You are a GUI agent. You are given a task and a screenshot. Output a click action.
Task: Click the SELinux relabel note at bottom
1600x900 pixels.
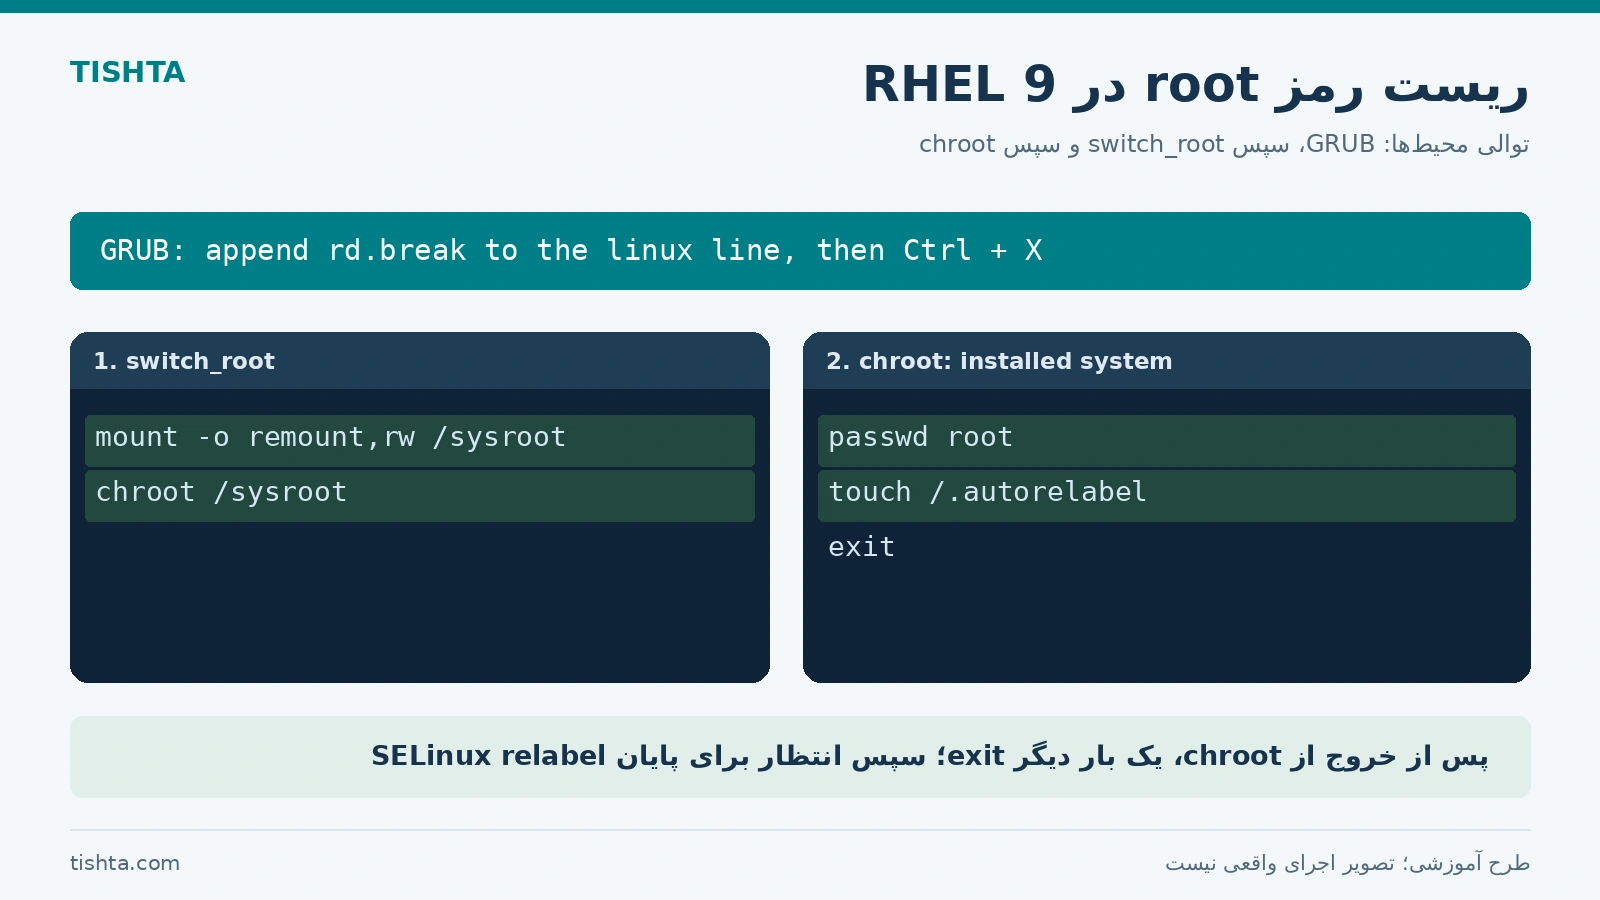click(x=800, y=757)
